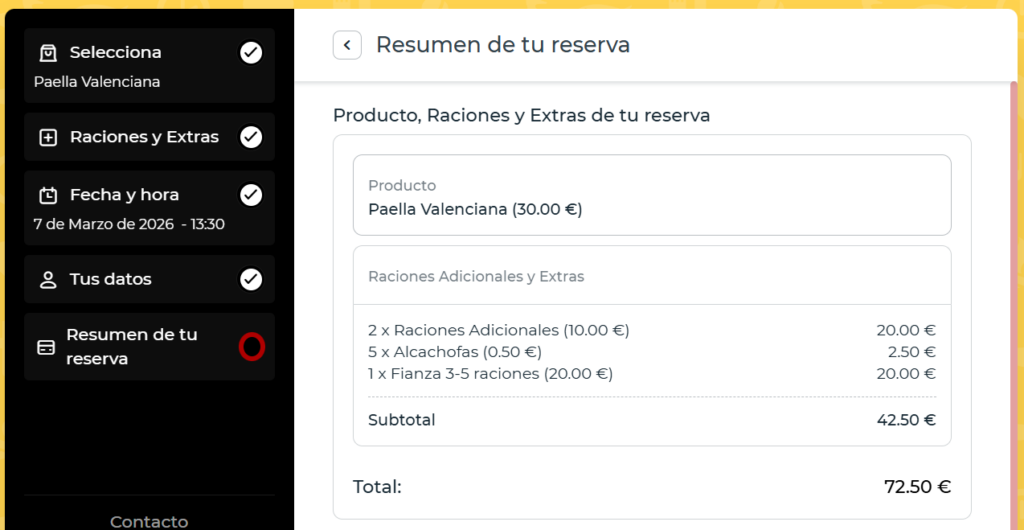The height and width of the screenshot is (530, 1024).
Task: Switch to the Tus datos step
Action: (x=110, y=279)
